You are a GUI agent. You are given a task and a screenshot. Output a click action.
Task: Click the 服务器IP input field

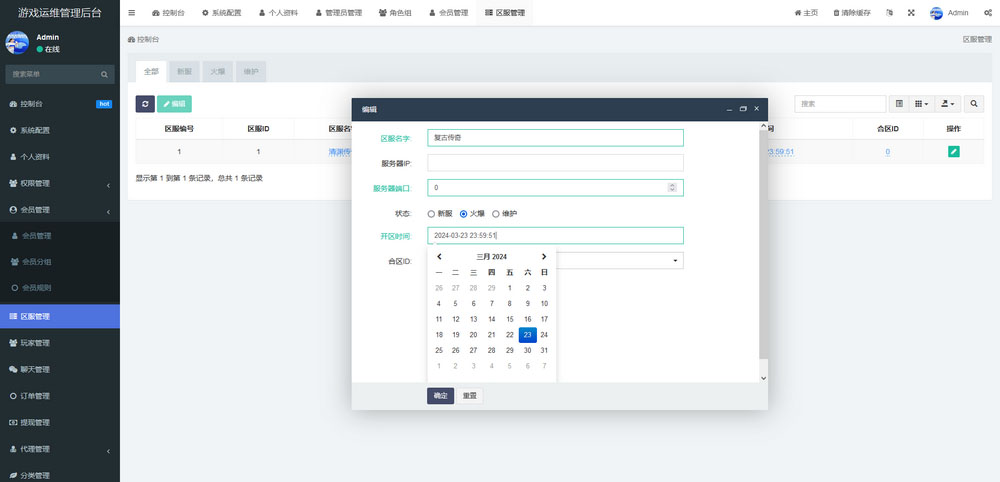[x=555, y=162]
